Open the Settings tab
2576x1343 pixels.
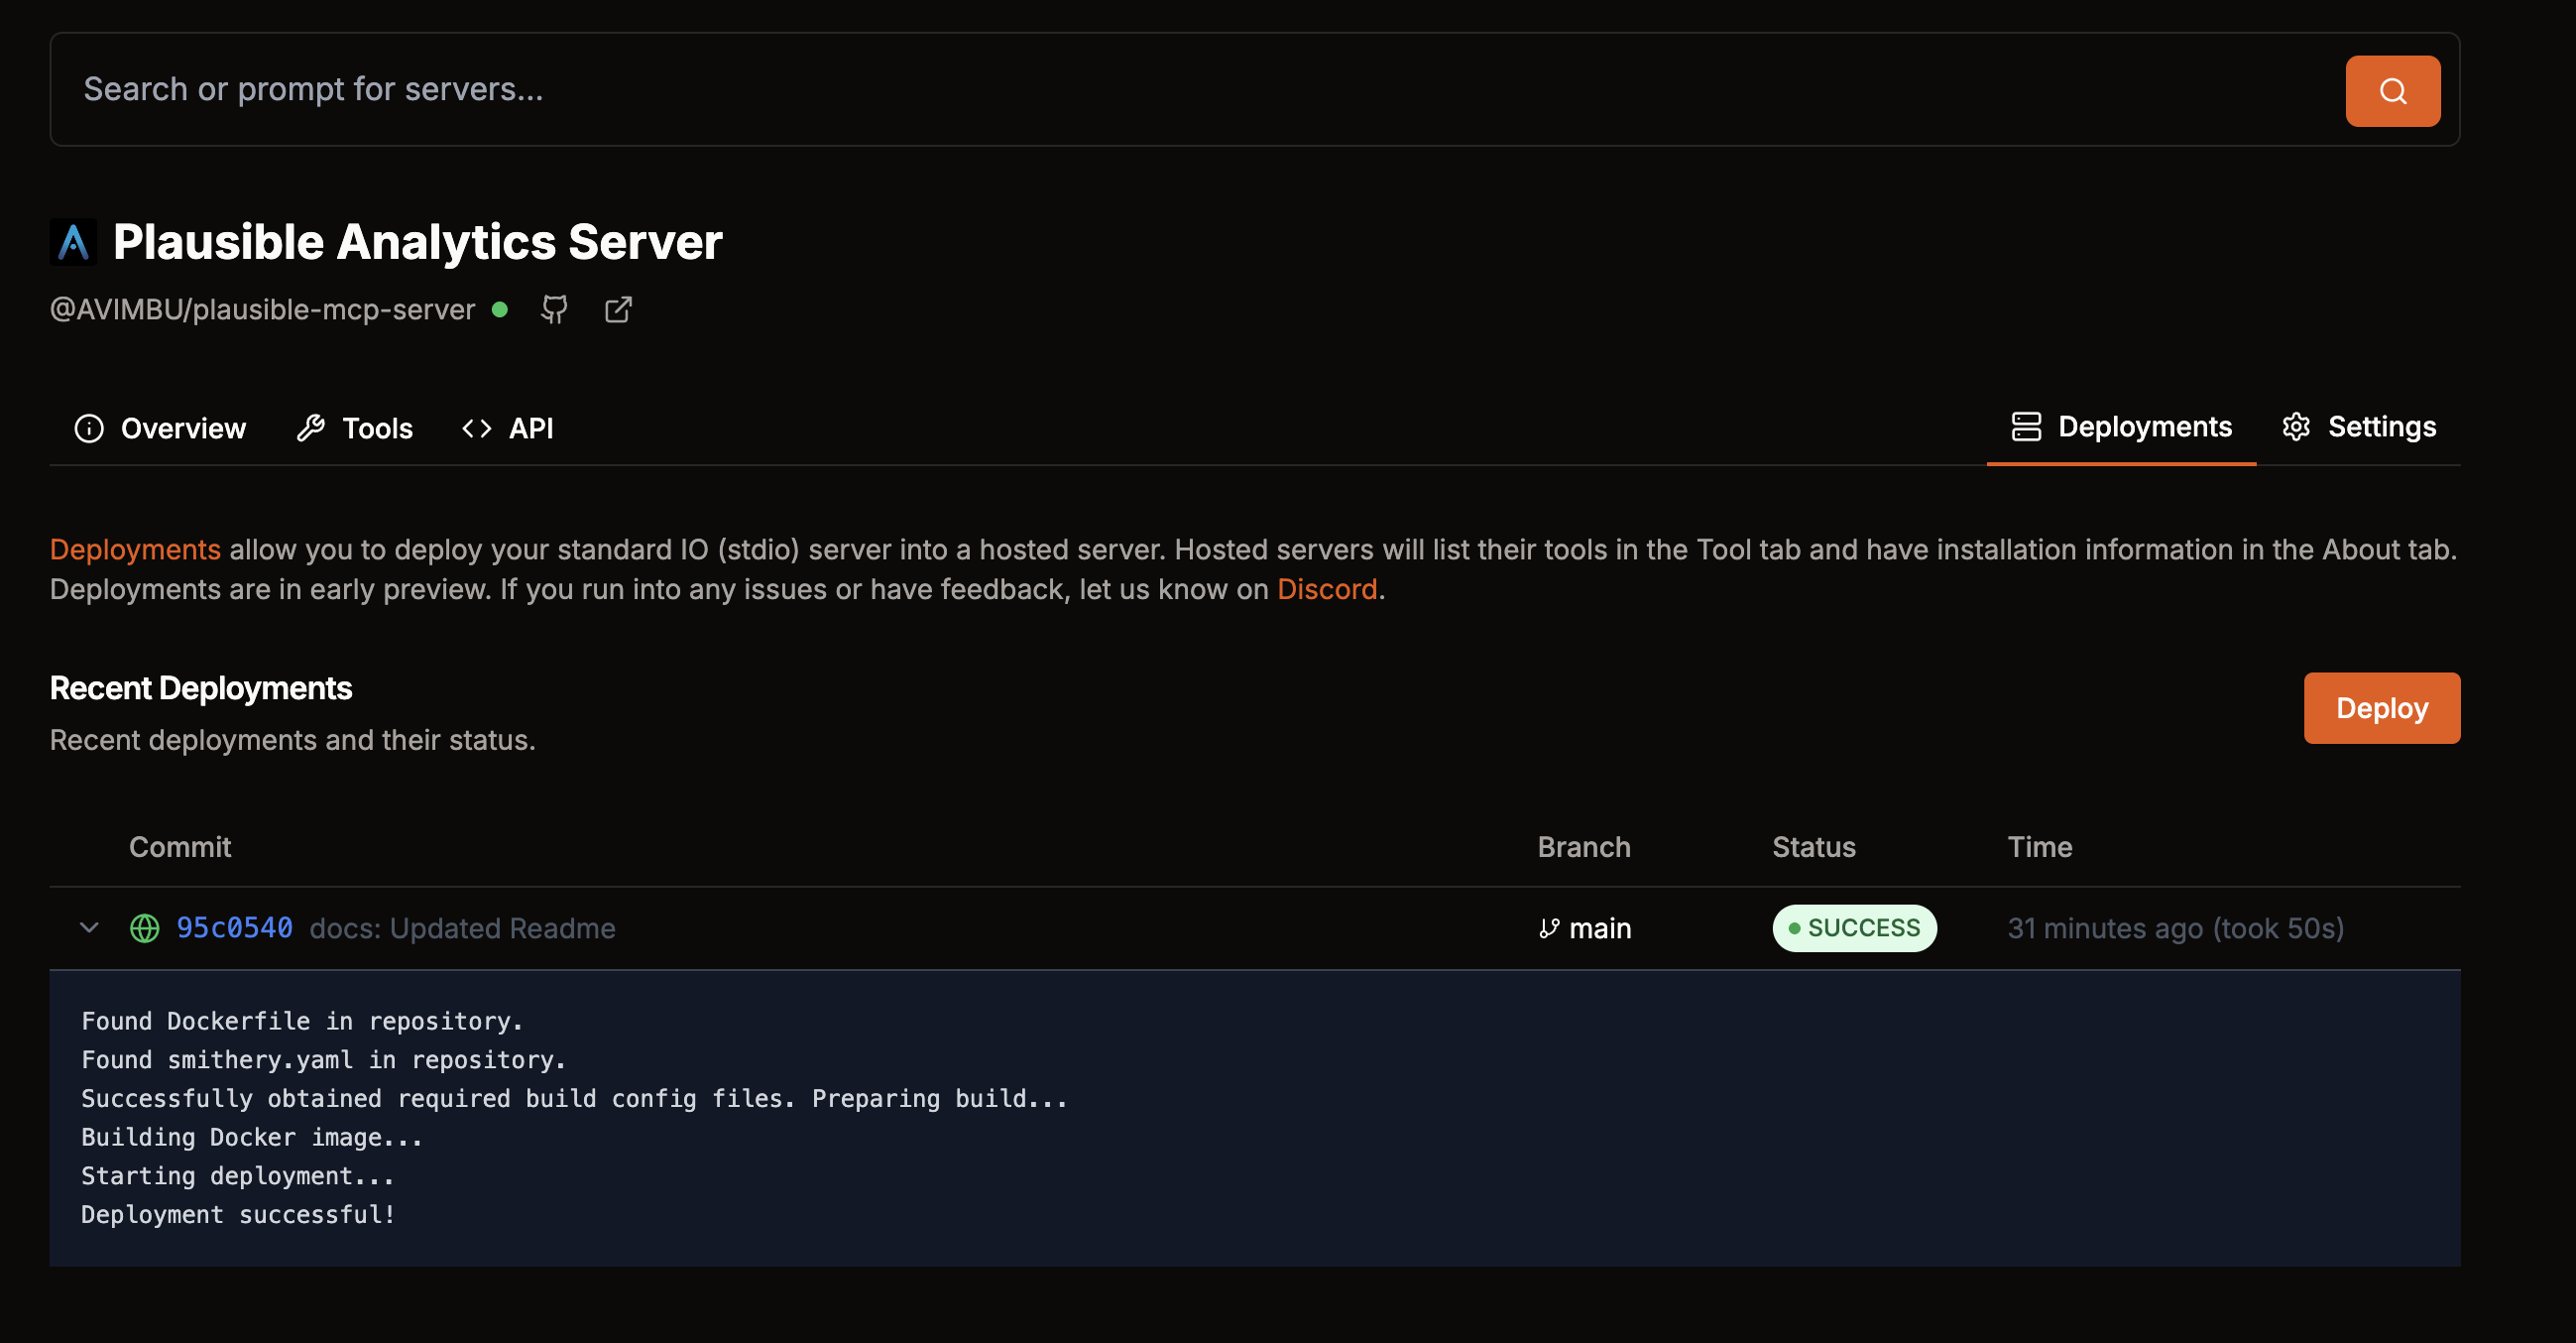[2359, 427]
